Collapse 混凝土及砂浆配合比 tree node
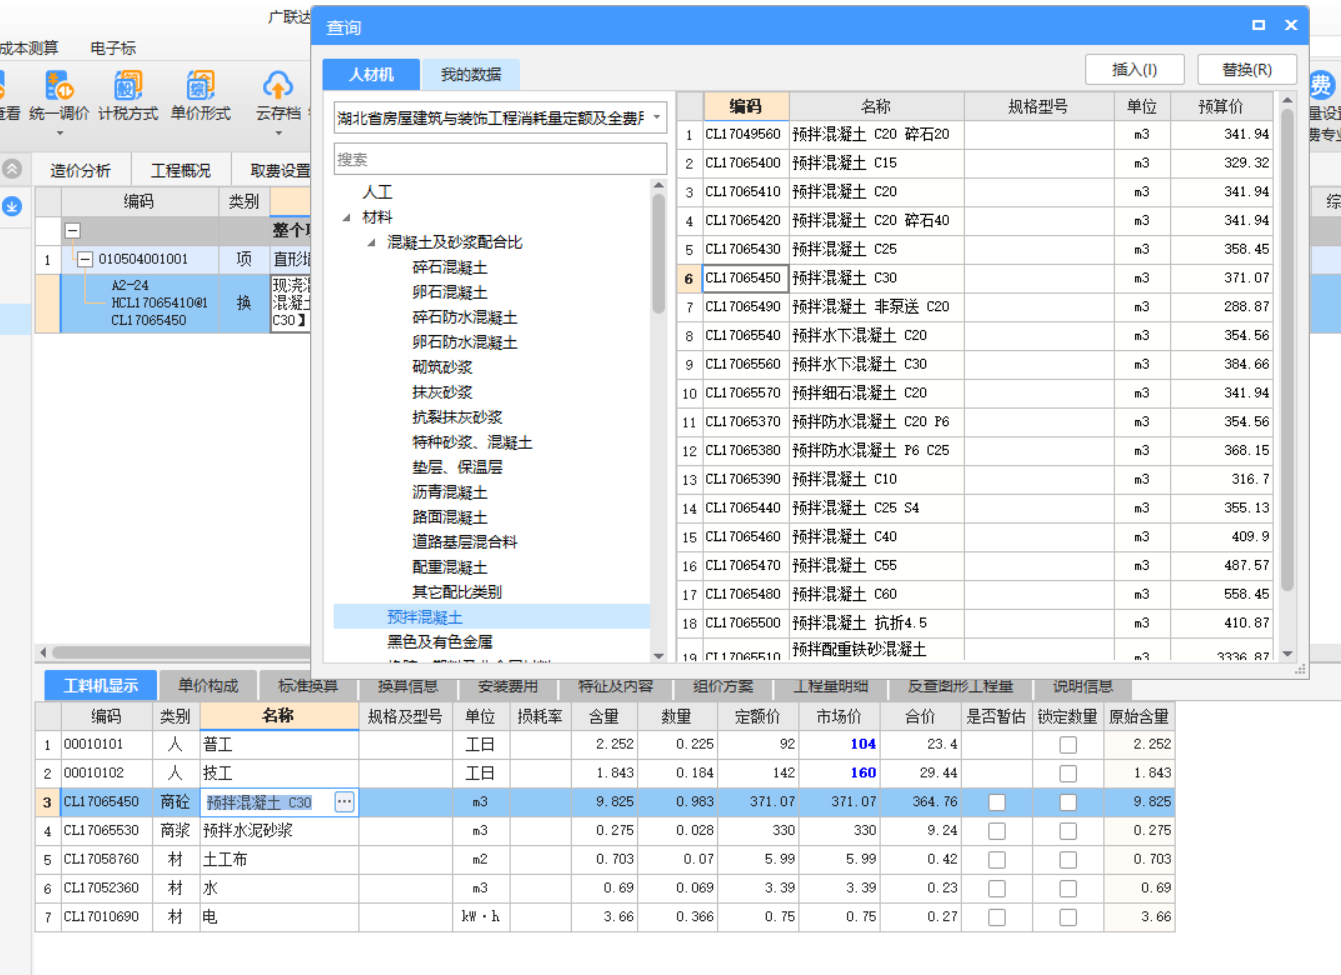Screen dimensions: 1341x975 click(372, 242)
